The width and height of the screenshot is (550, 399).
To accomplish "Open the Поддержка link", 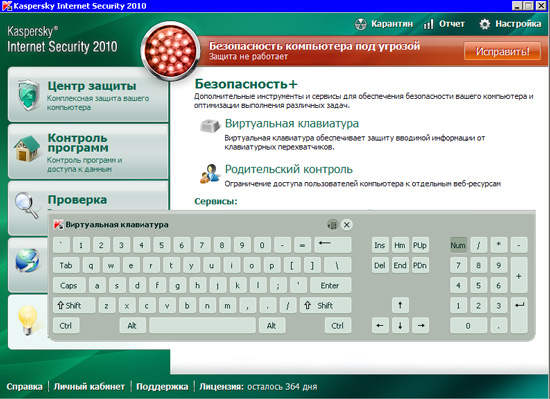I will pos(162,387).
